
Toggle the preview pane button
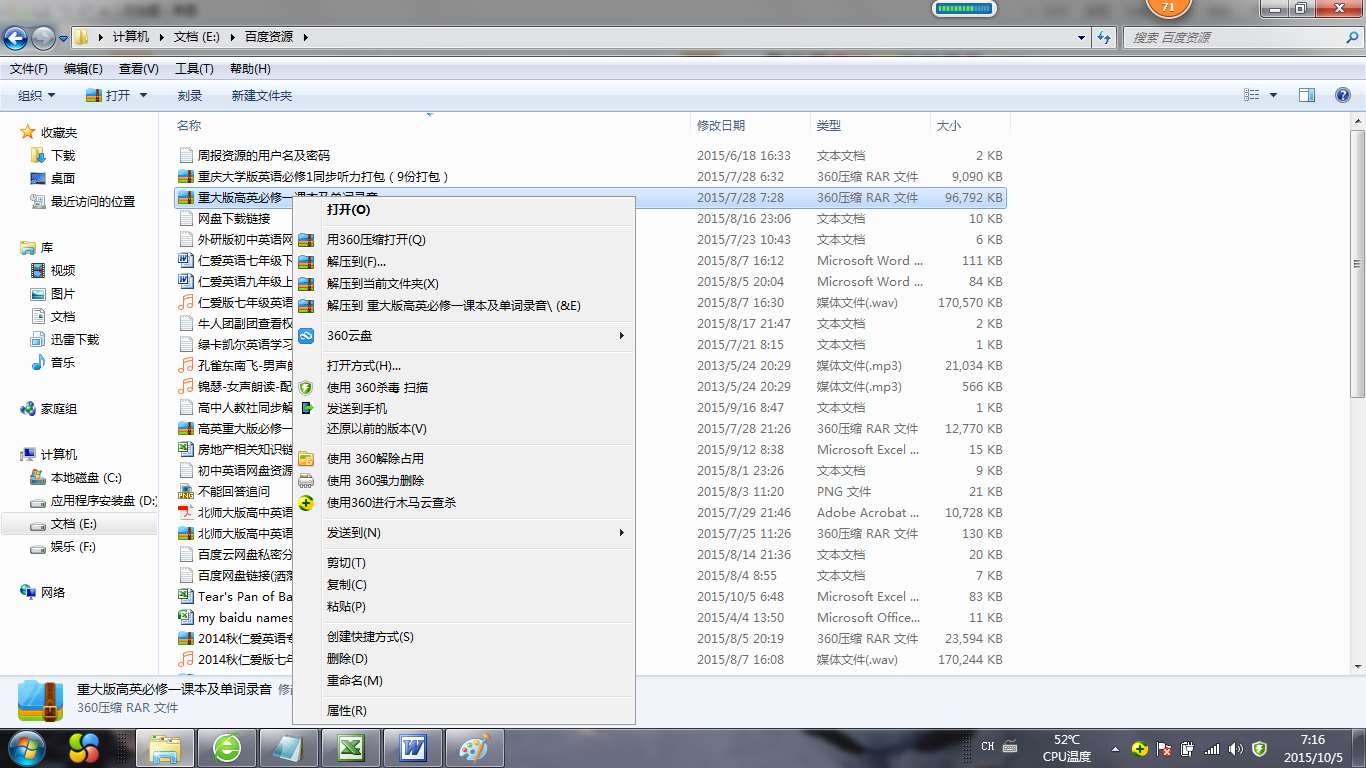[x=1307, y=95]
